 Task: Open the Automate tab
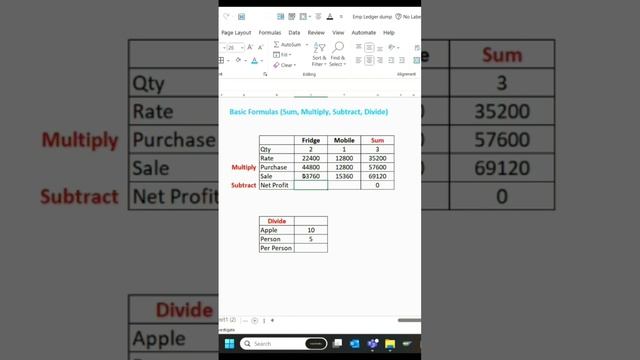364,32
